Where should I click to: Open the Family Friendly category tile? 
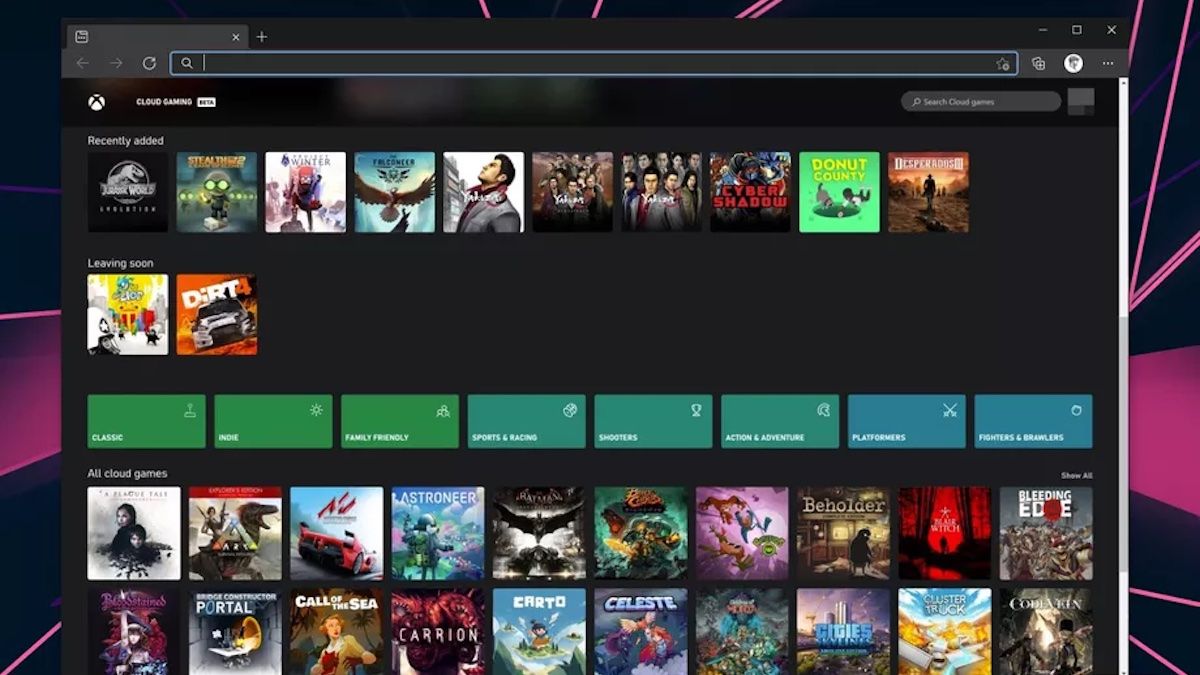[400, 421]
